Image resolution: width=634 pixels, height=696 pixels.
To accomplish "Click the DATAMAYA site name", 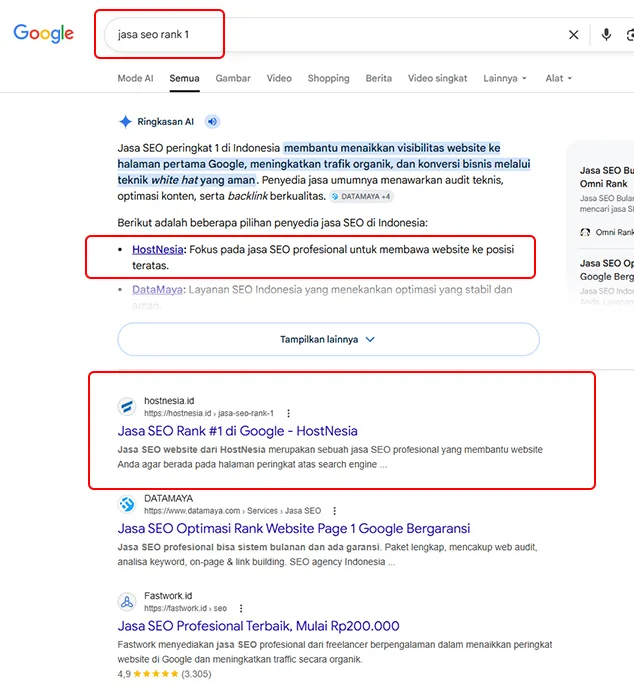I will 168,498.
